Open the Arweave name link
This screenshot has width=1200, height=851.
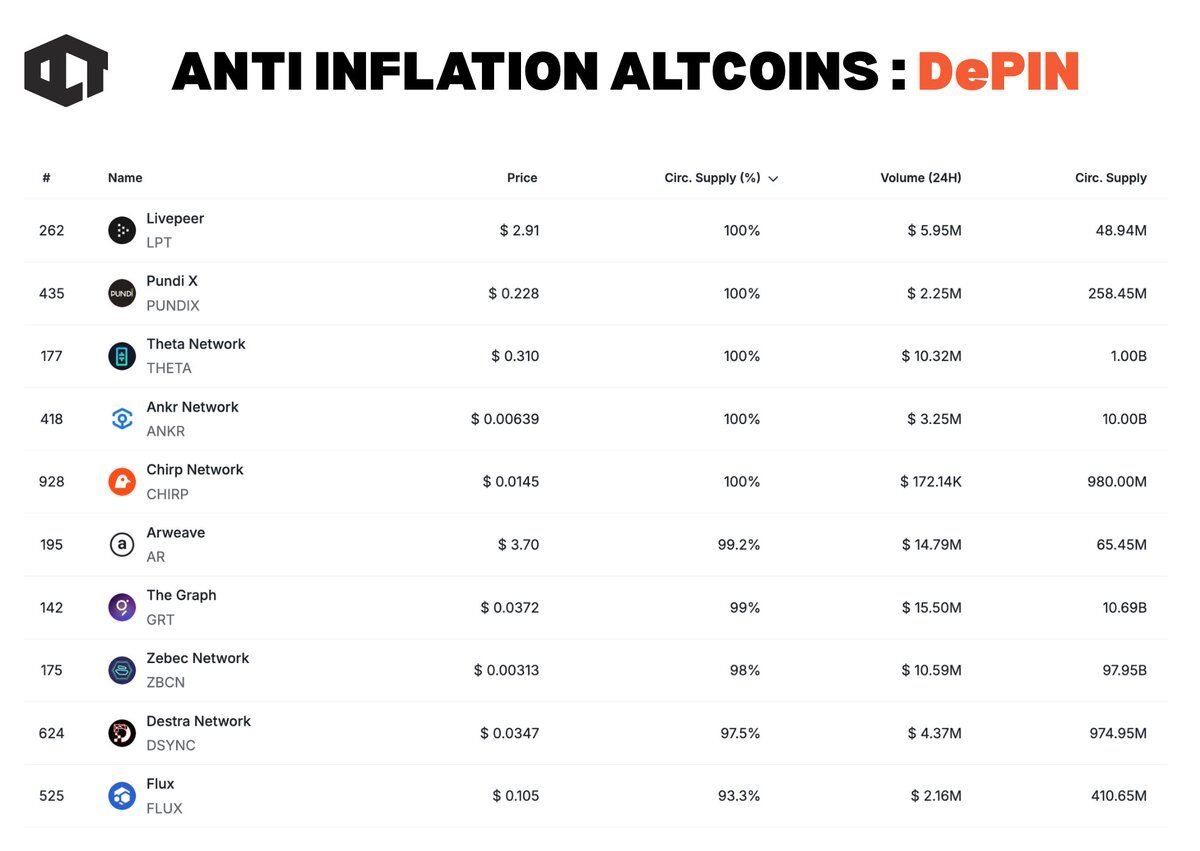[x=175, y=533]
